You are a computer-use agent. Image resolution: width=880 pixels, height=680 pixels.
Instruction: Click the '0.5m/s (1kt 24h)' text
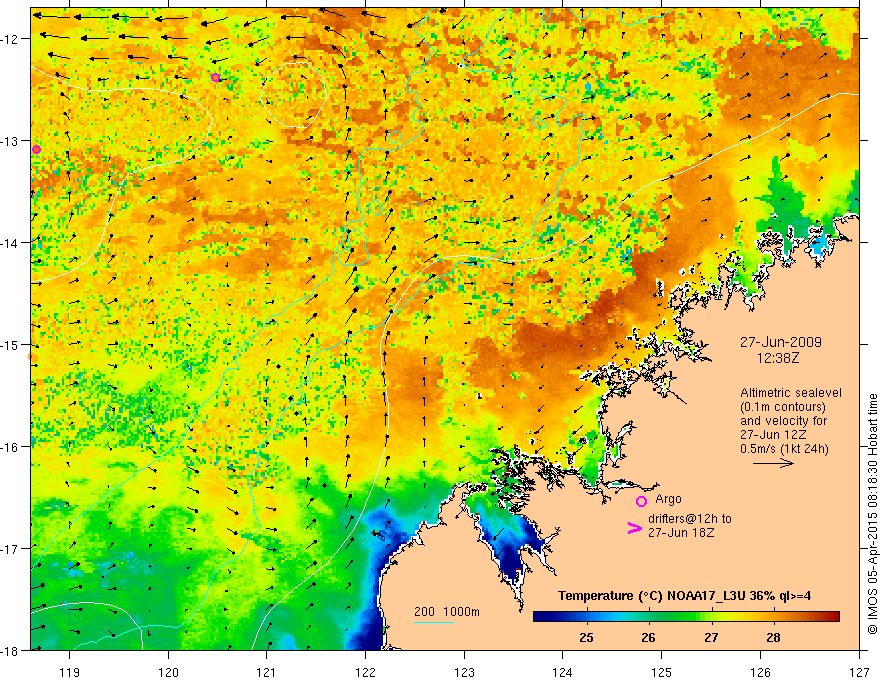(784, 449)
